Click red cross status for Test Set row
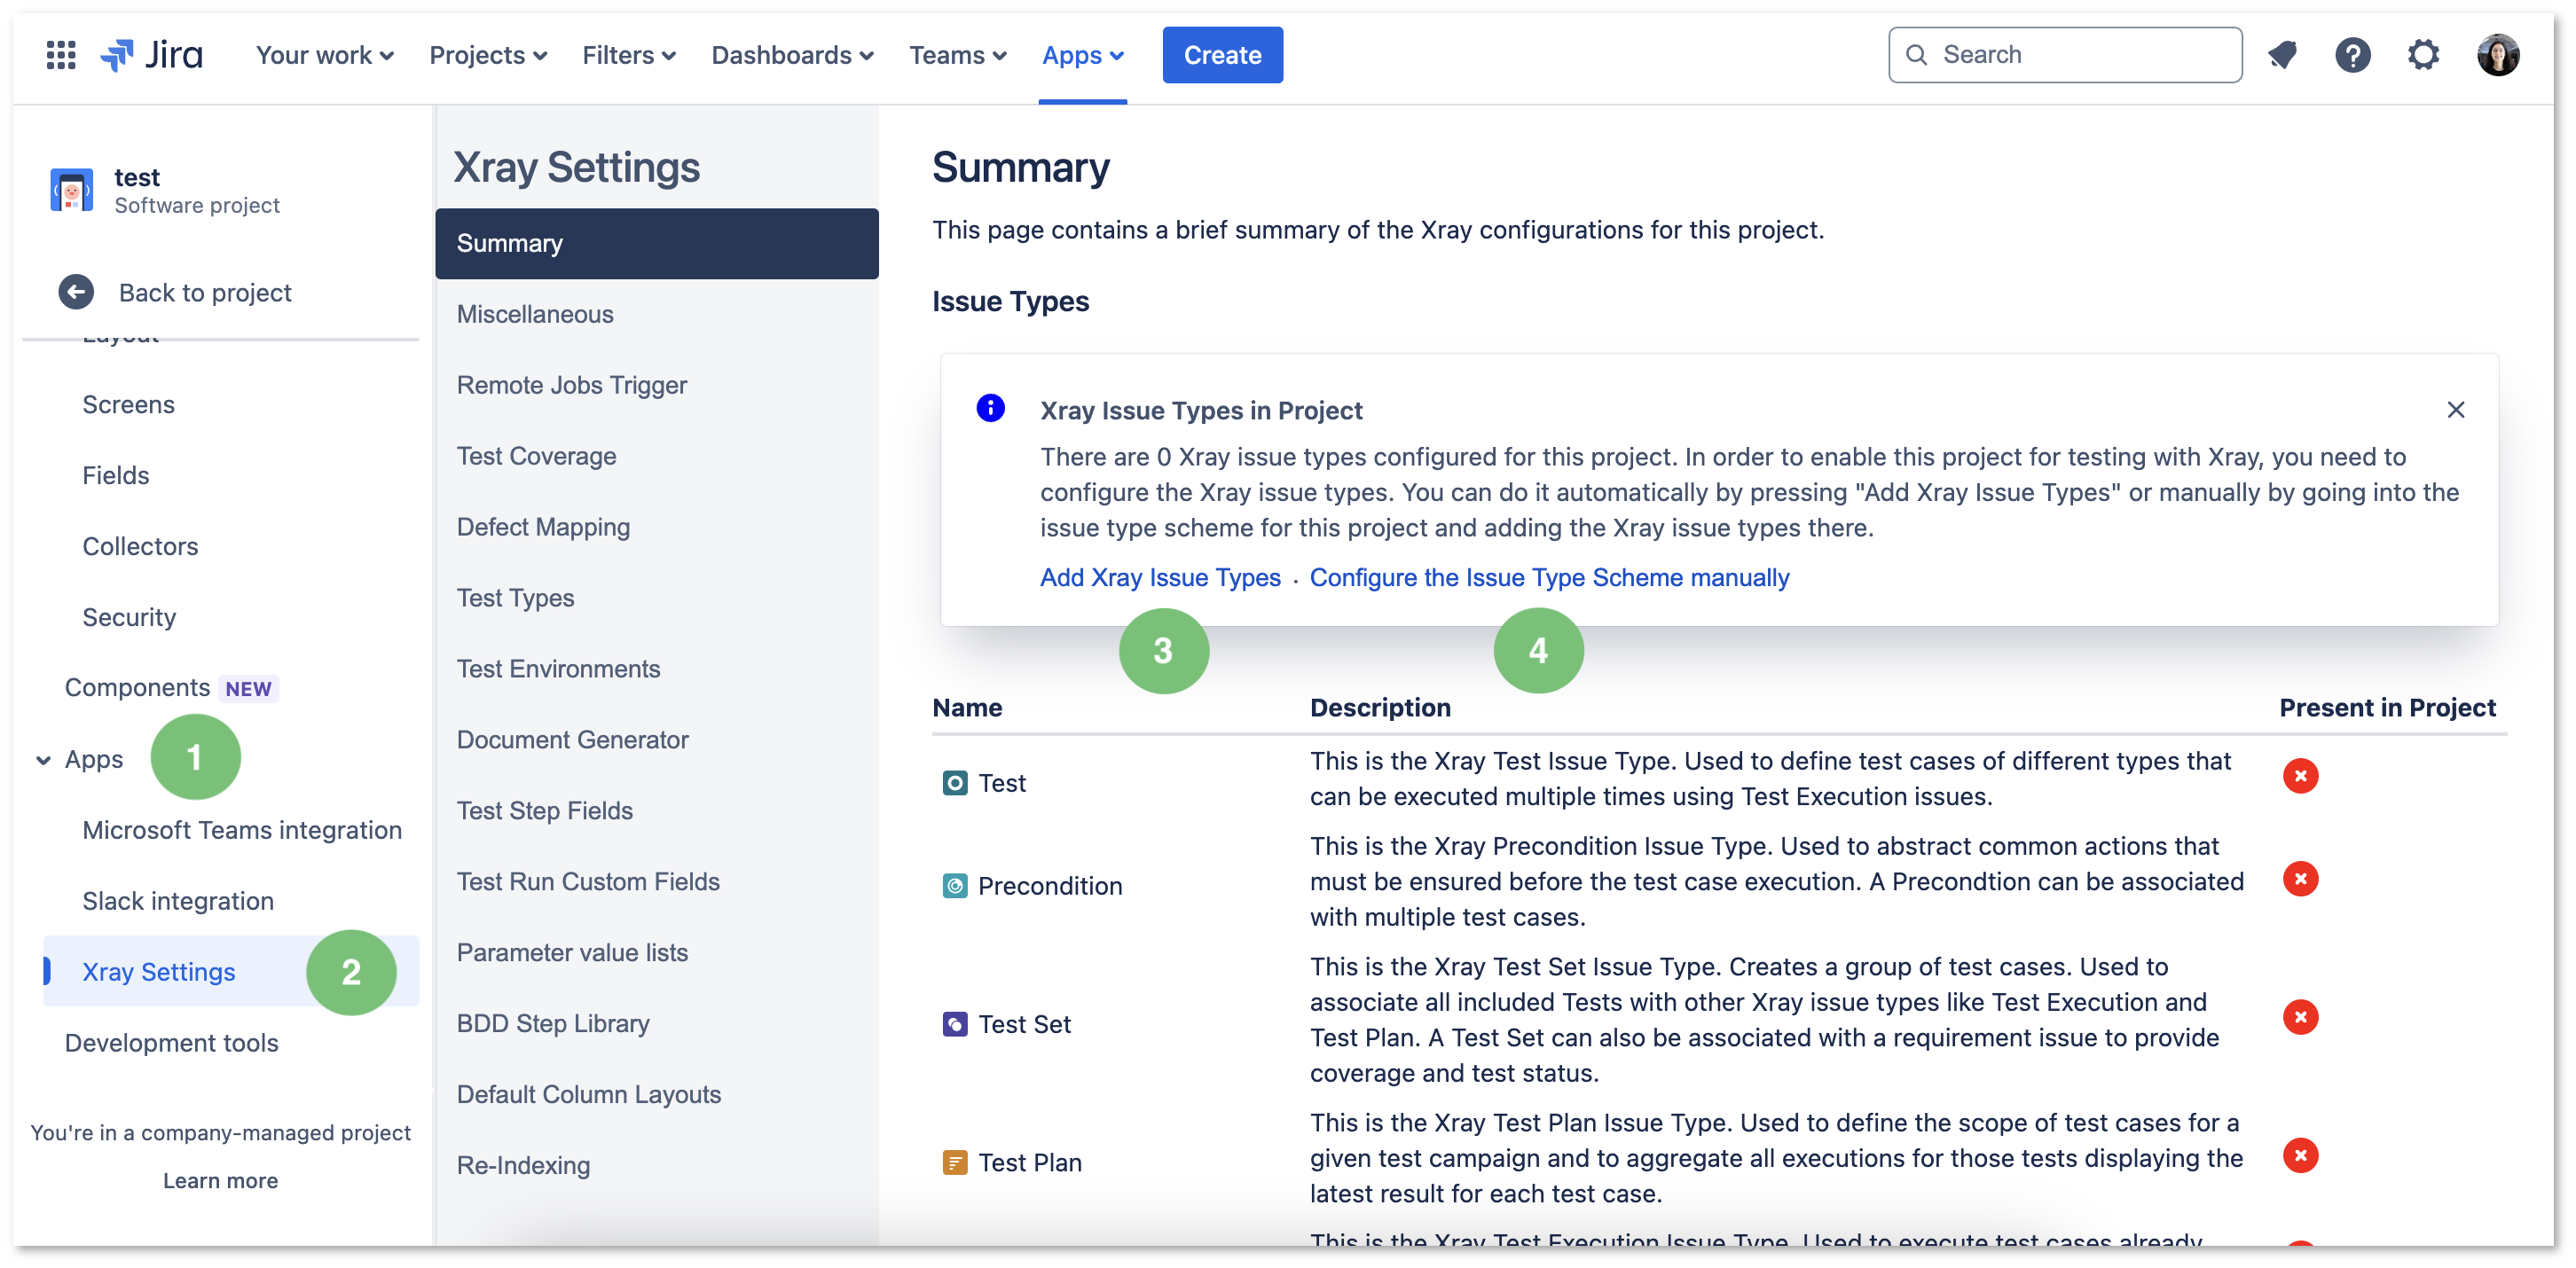Image resolution: width=2576 pixels, height=1268 pixels. (2301, 1017)
